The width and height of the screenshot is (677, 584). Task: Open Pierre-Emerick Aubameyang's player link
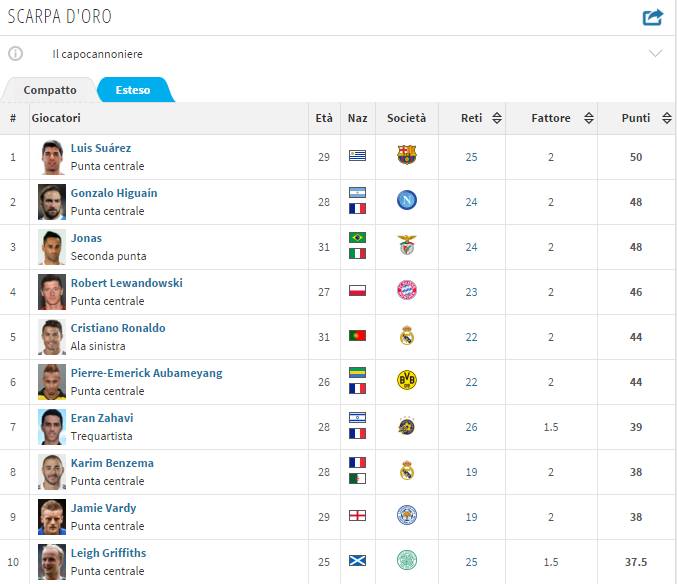pyautogui.click(x=146, y=373)
